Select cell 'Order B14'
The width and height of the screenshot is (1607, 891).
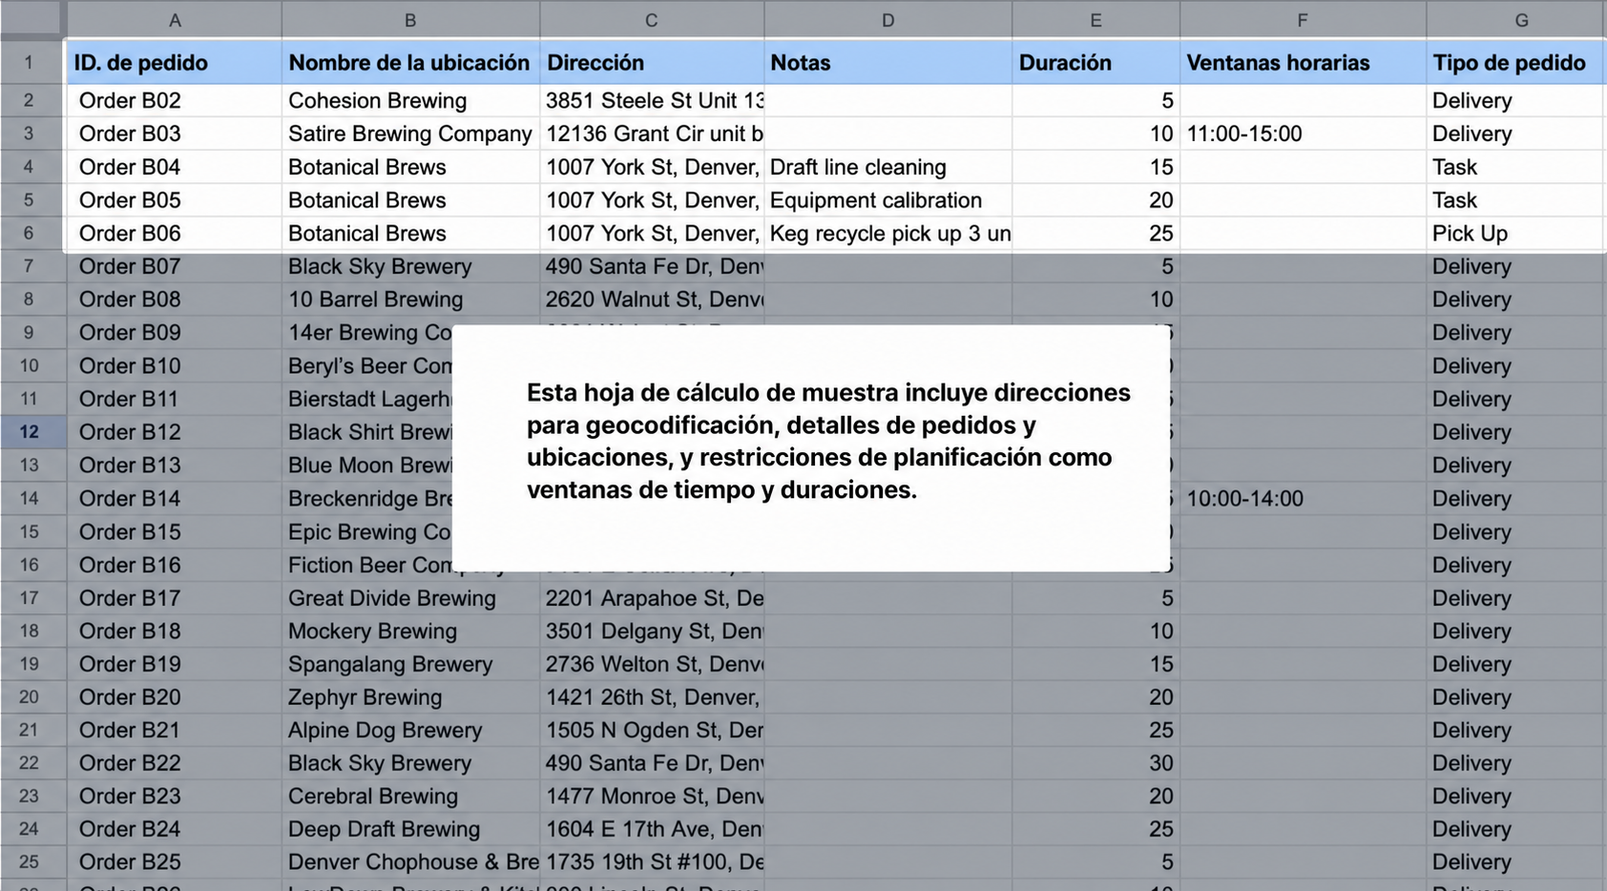[x=174, y=498]
